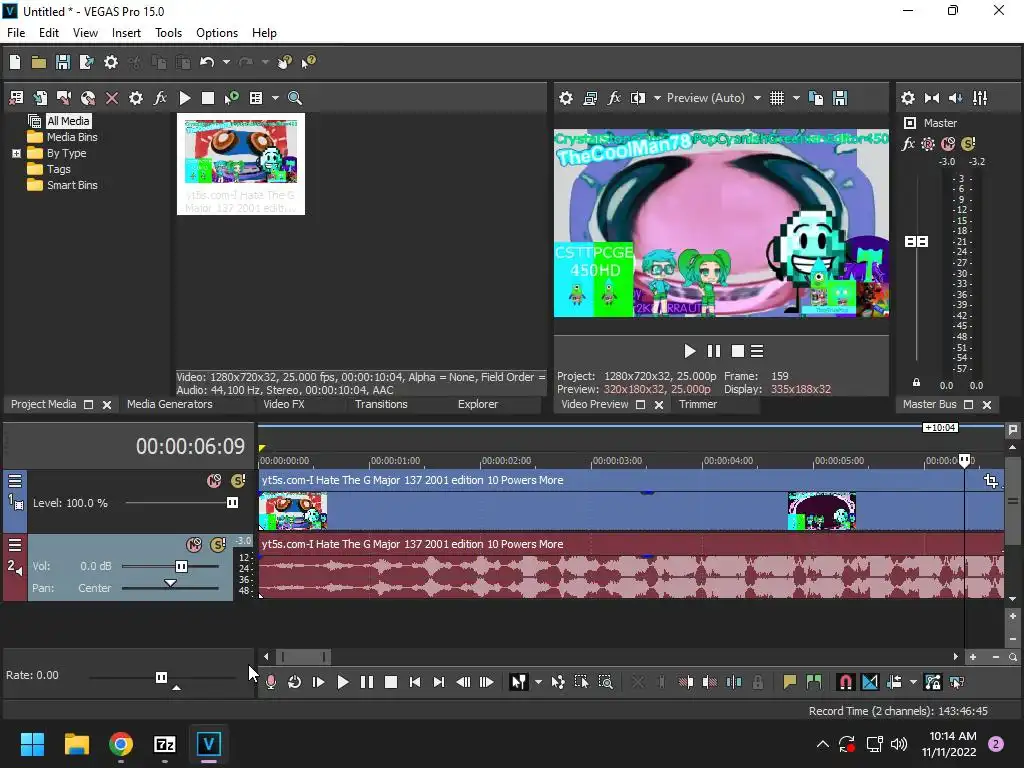Switch to the Transitions tab
The image size is (1024, 768).
click(x=381, y=404)
